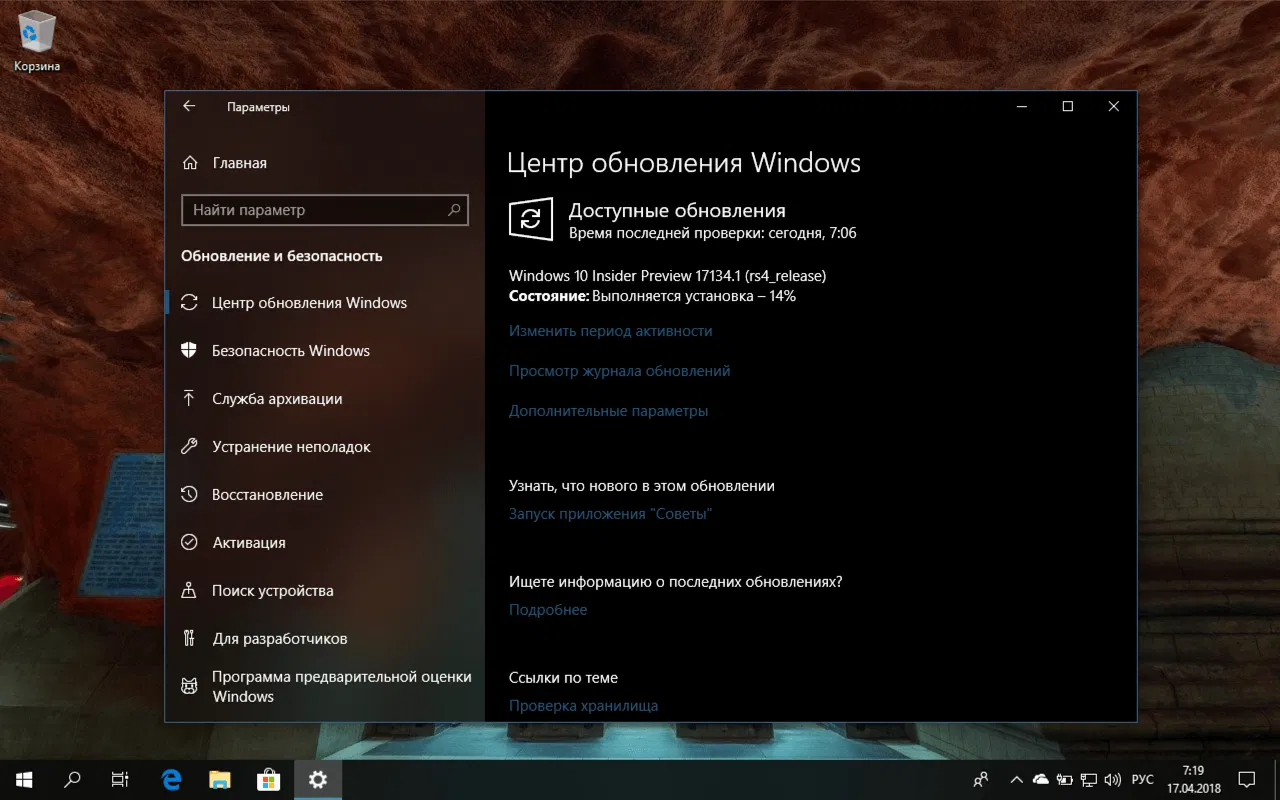The image size is (1280, 800).
Task: Click the Узнать, что нового в этом обновлении text
Action: pos(642,486)
